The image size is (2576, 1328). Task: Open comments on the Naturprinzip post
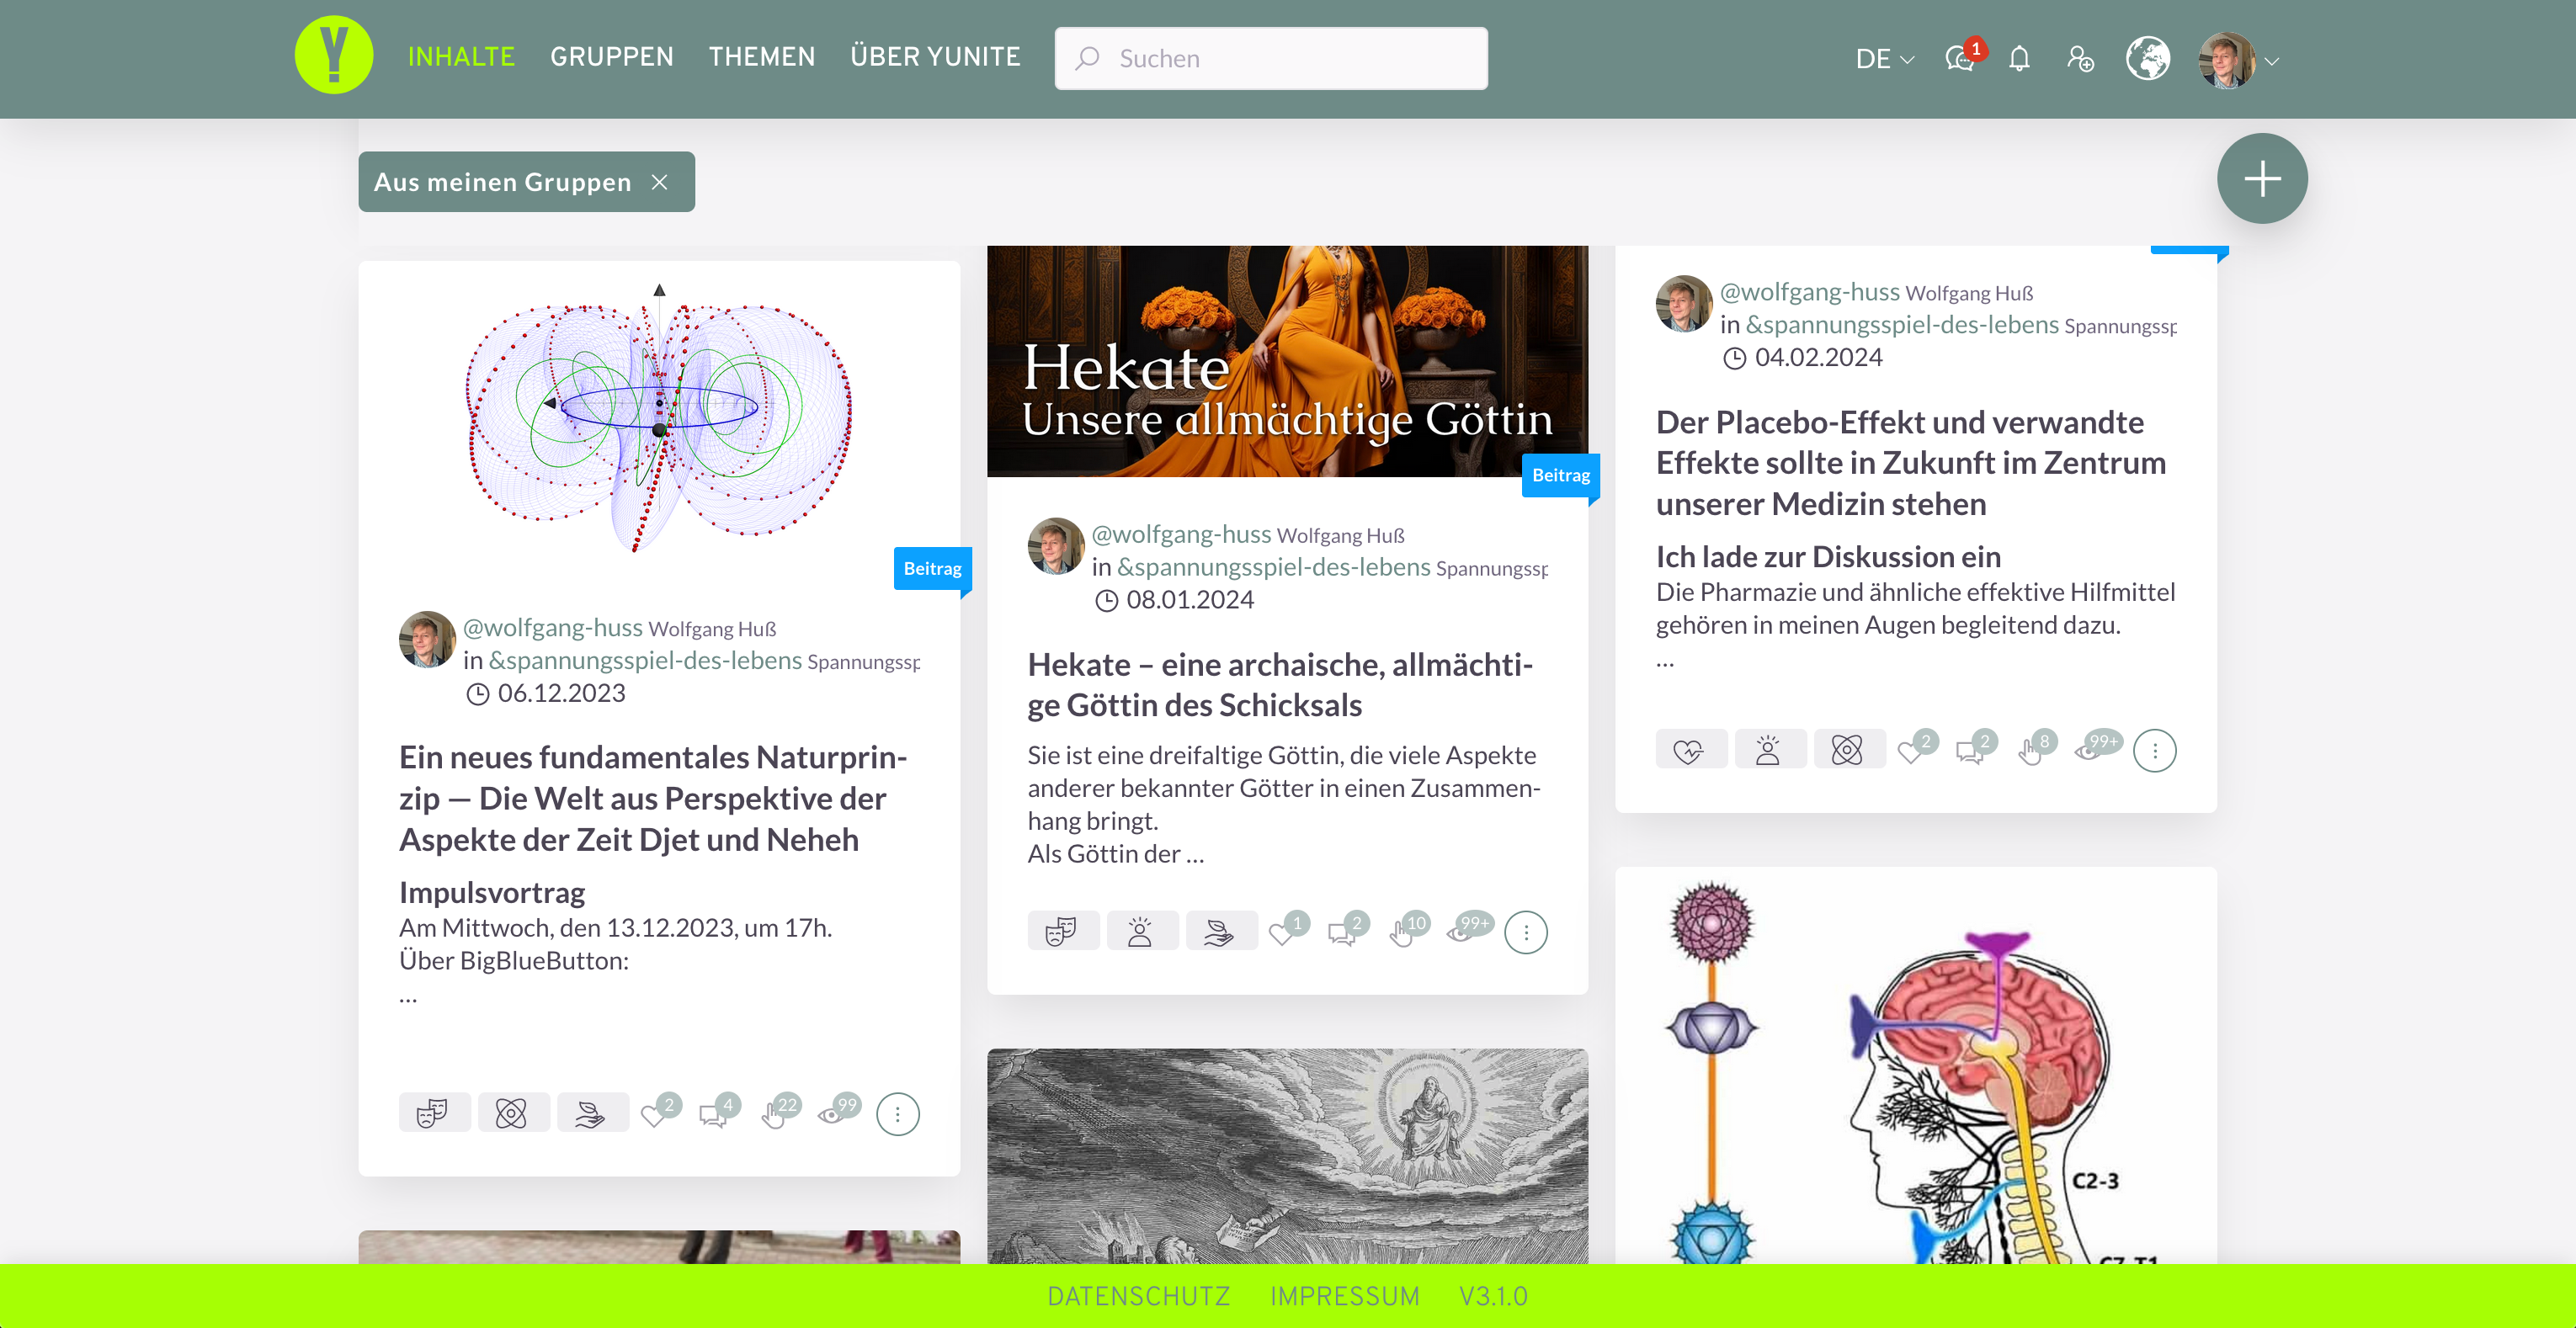point(715,1113)
